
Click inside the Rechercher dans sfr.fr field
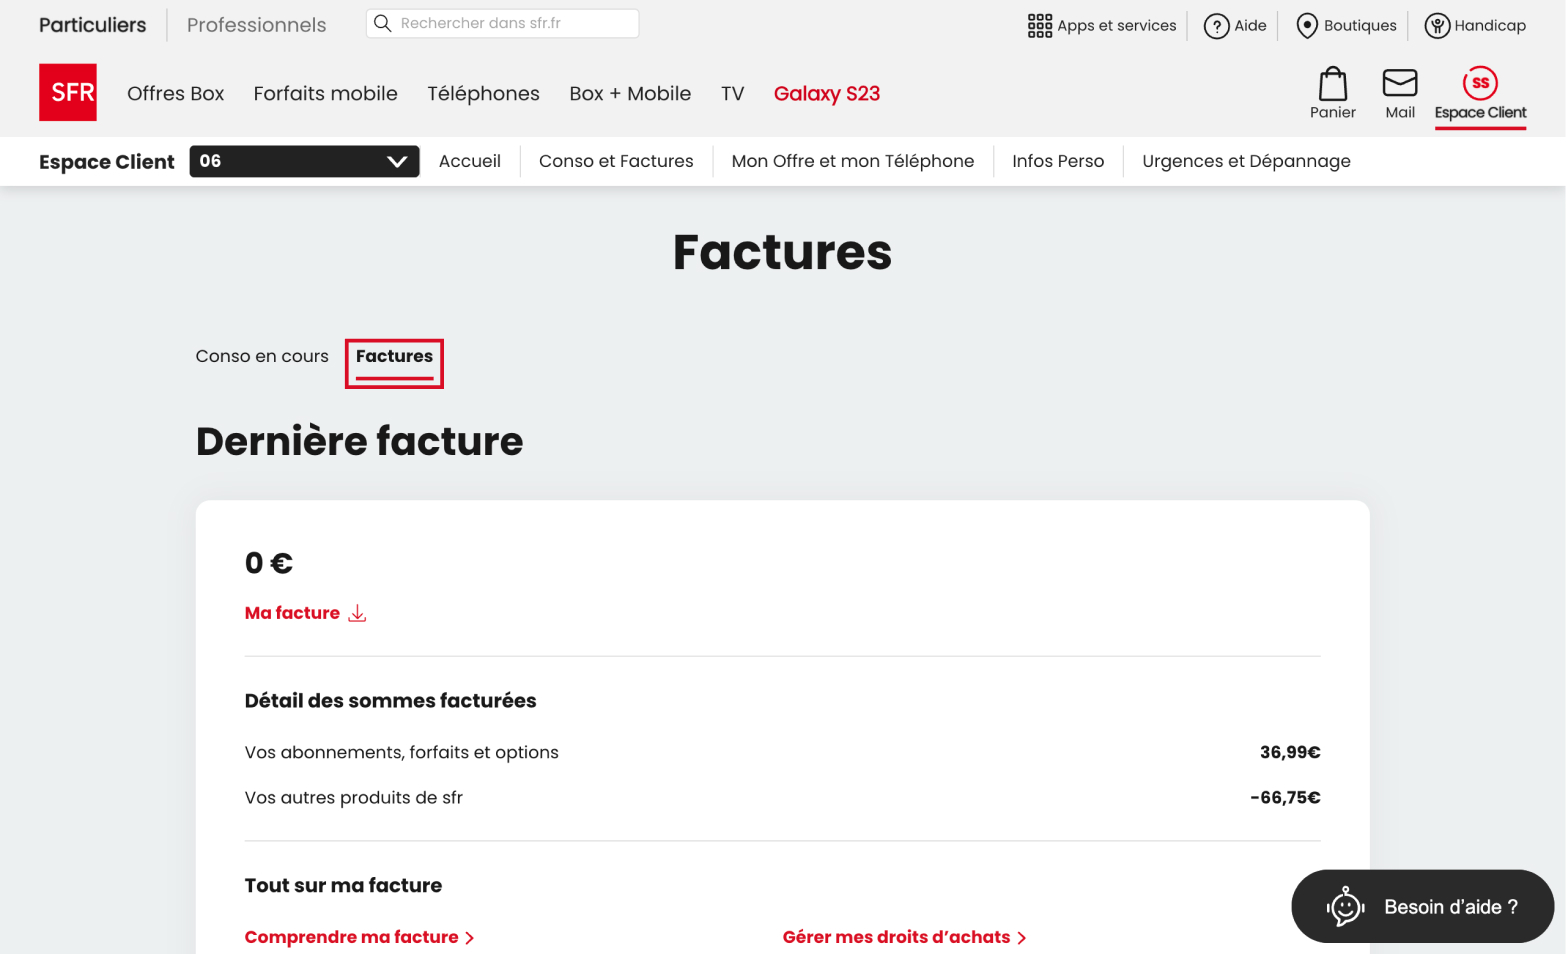[x=500, y=22]
